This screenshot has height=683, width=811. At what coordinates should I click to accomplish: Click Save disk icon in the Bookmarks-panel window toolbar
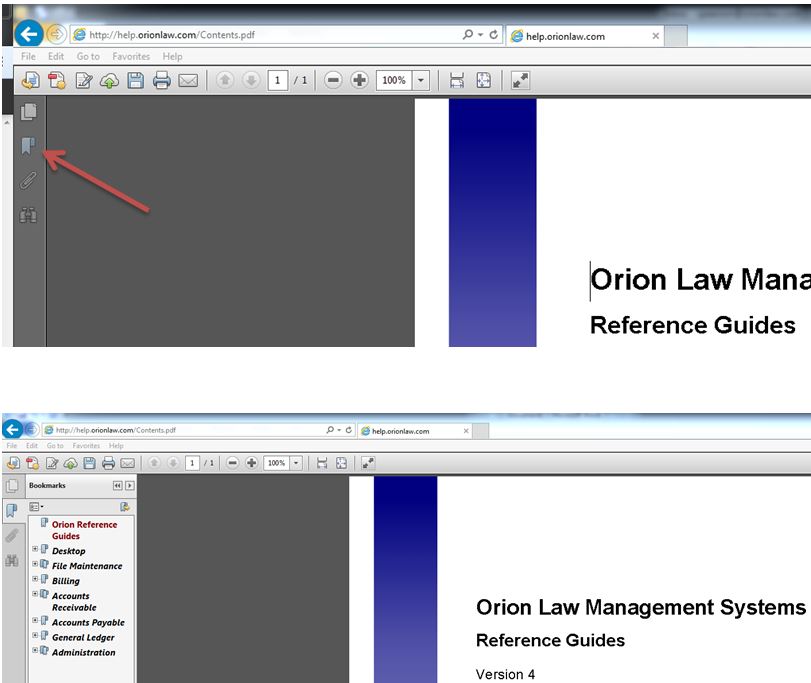[89, 463]
